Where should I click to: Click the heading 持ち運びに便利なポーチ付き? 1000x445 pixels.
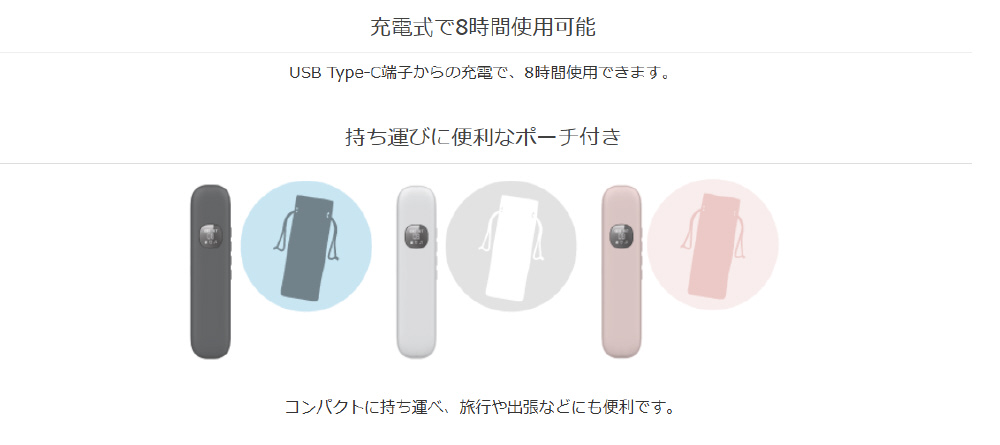[483, 137]
